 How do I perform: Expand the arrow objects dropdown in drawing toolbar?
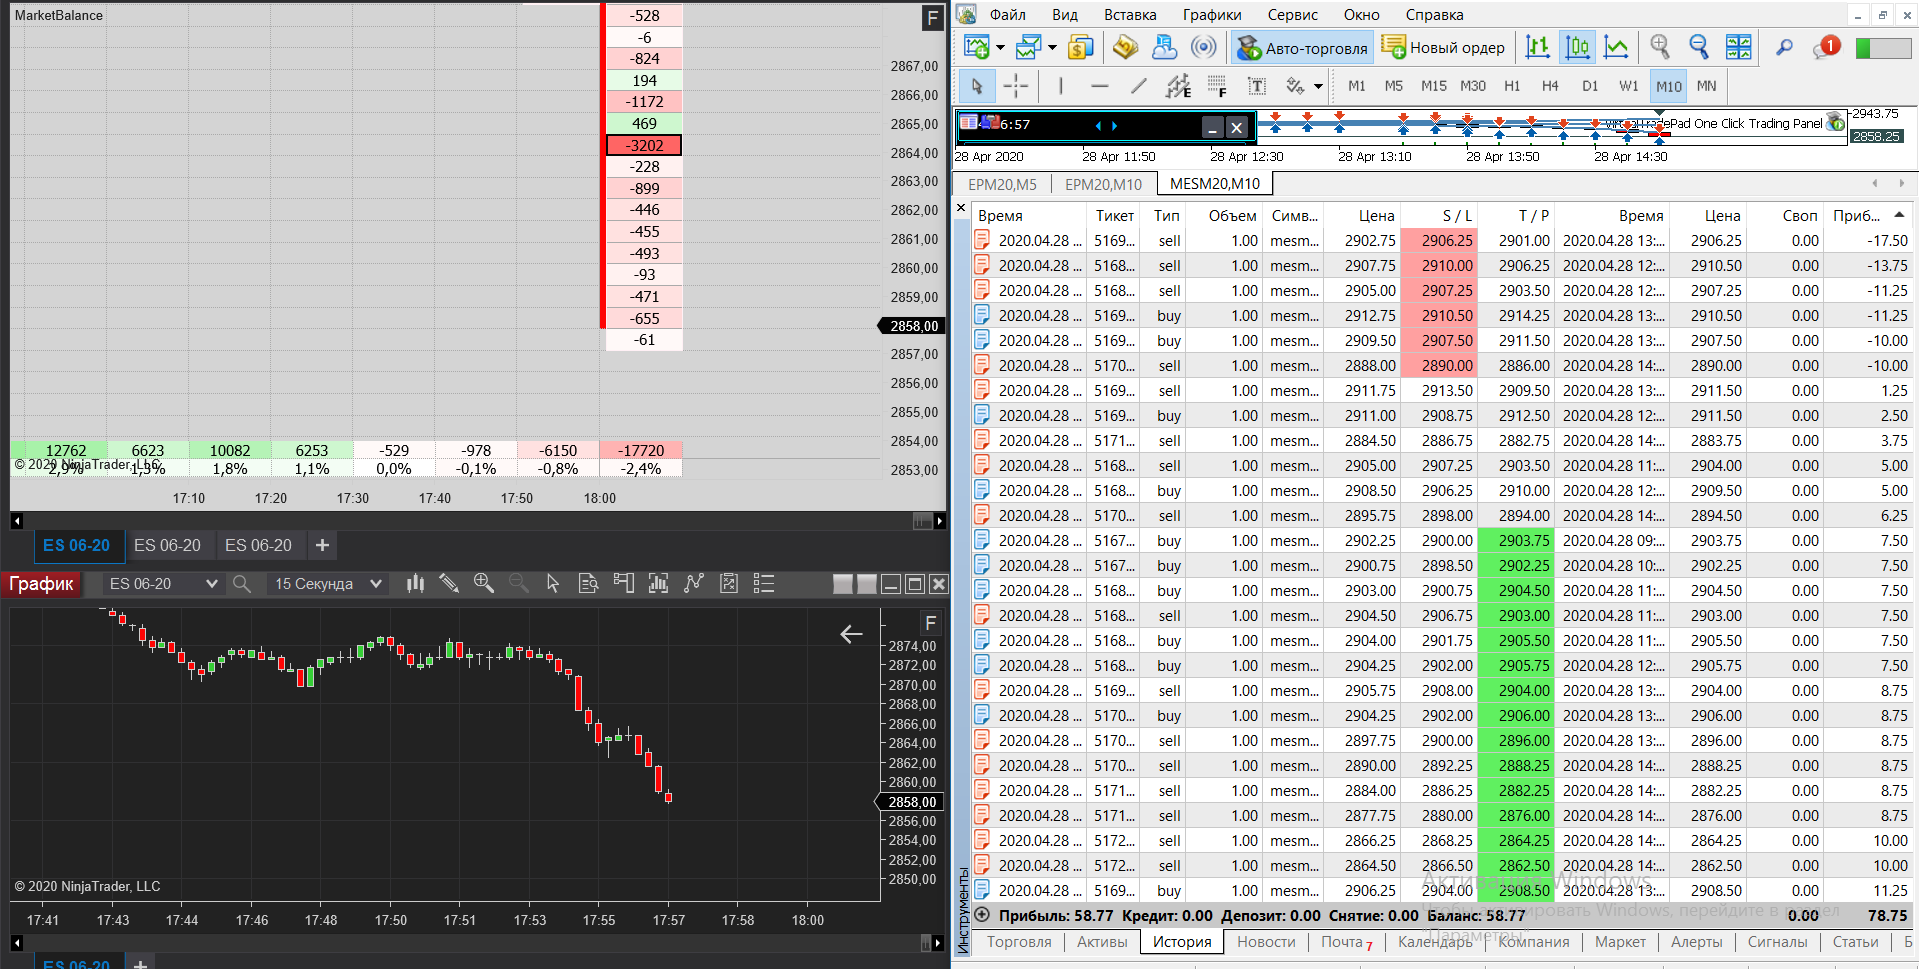pyautogui.click(x=1318, y=86)
